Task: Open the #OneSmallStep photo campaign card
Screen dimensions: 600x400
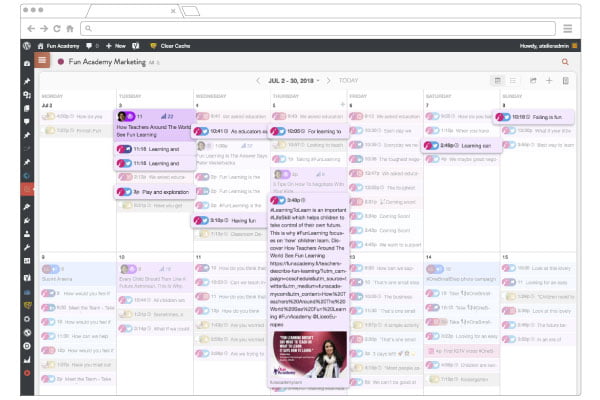Action: point(462,273)
